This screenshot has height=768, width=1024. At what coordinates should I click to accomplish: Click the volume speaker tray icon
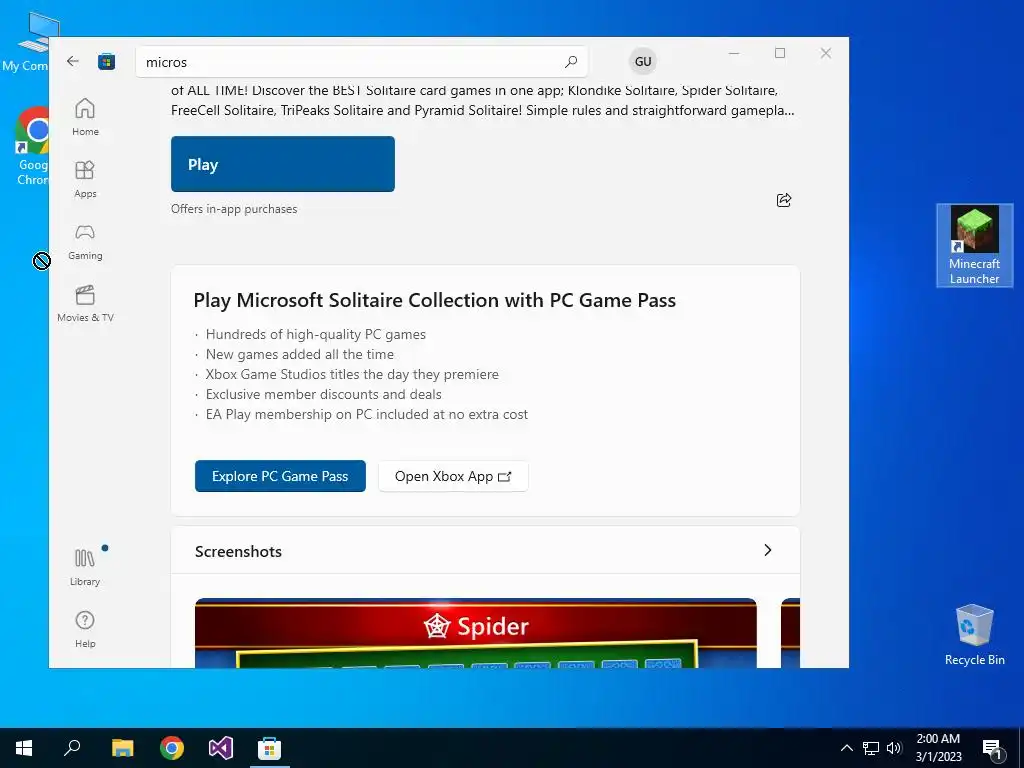(x=894, y=748)
